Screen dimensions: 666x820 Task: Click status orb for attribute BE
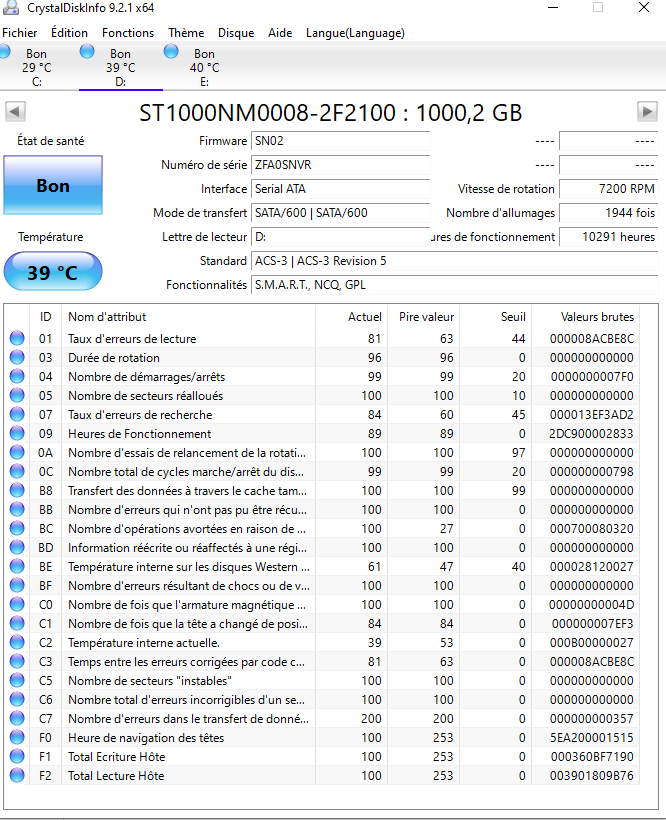[x=17, y=566]
